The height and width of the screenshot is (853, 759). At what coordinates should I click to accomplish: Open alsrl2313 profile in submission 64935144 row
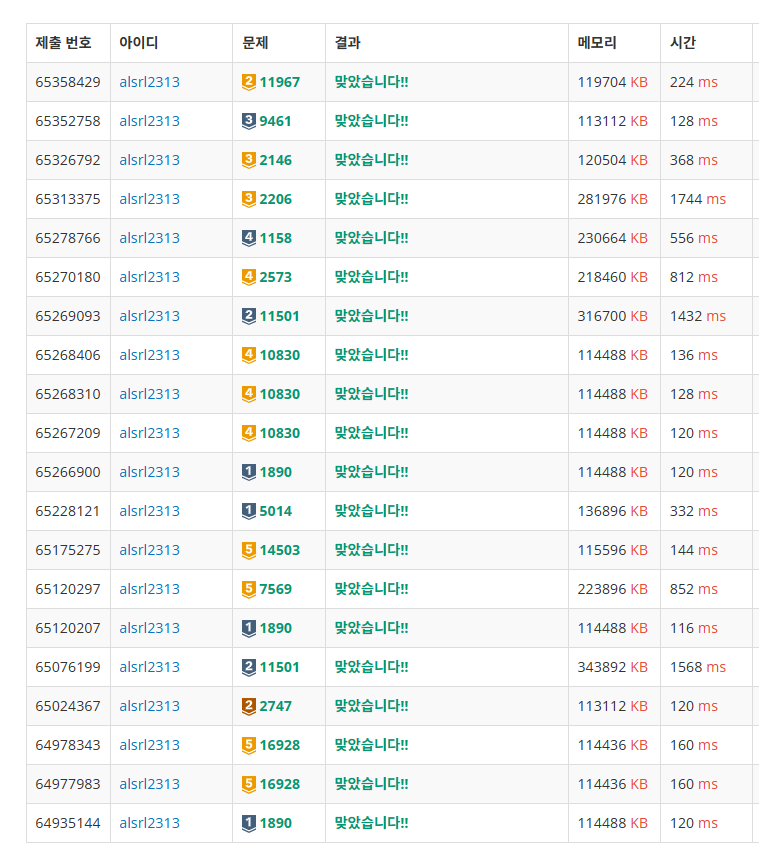(150, 824)
